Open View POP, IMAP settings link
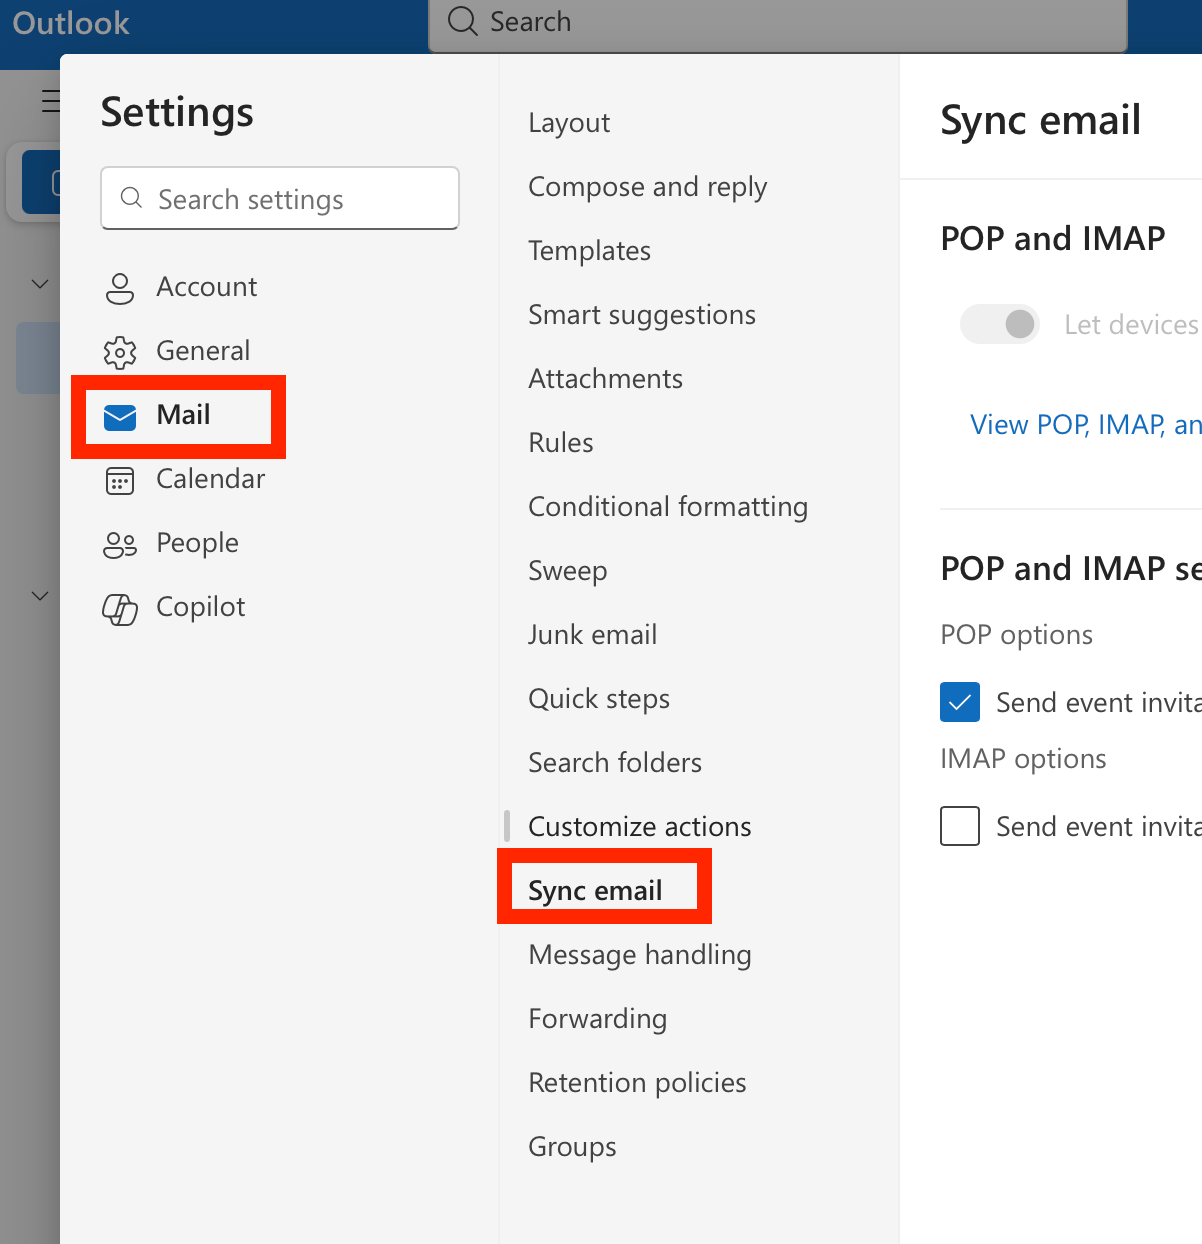 click(x=1085, y=425)
